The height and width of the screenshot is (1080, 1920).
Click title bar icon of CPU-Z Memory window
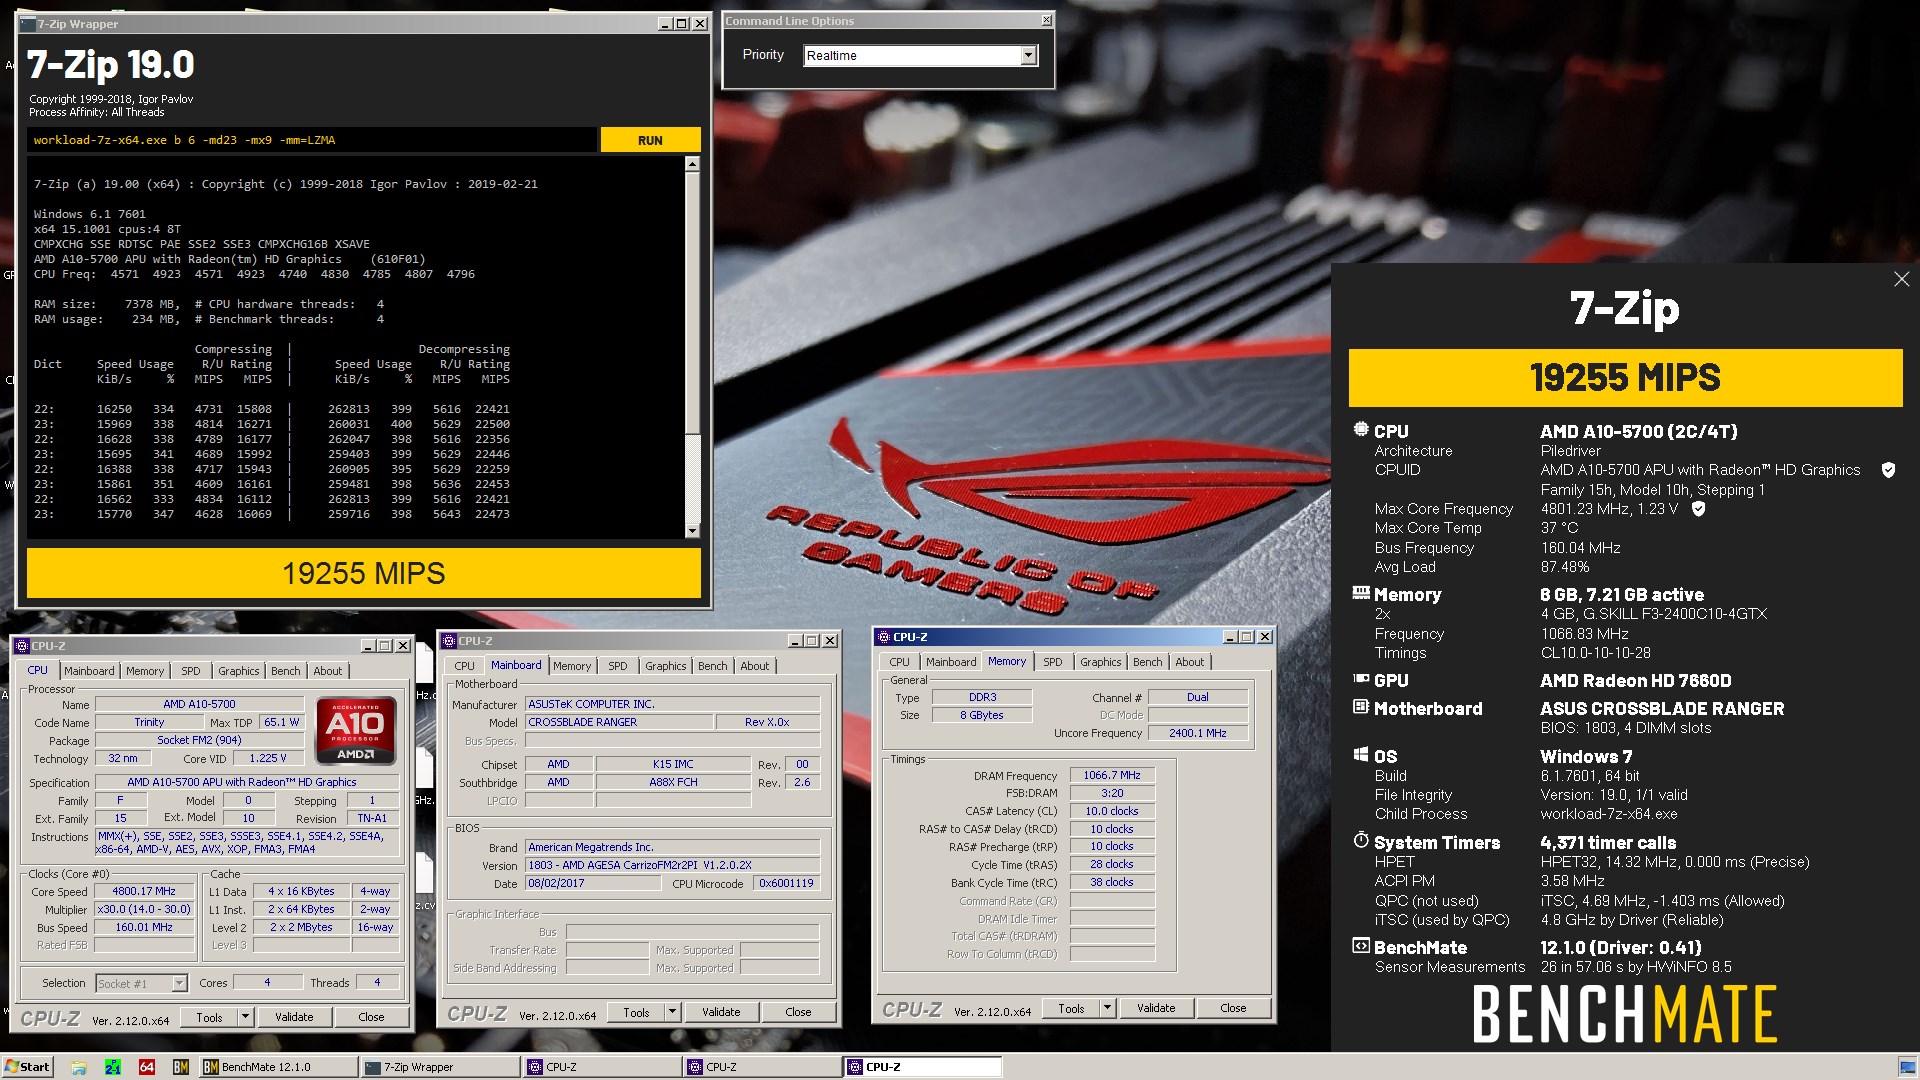pos(884,637)
